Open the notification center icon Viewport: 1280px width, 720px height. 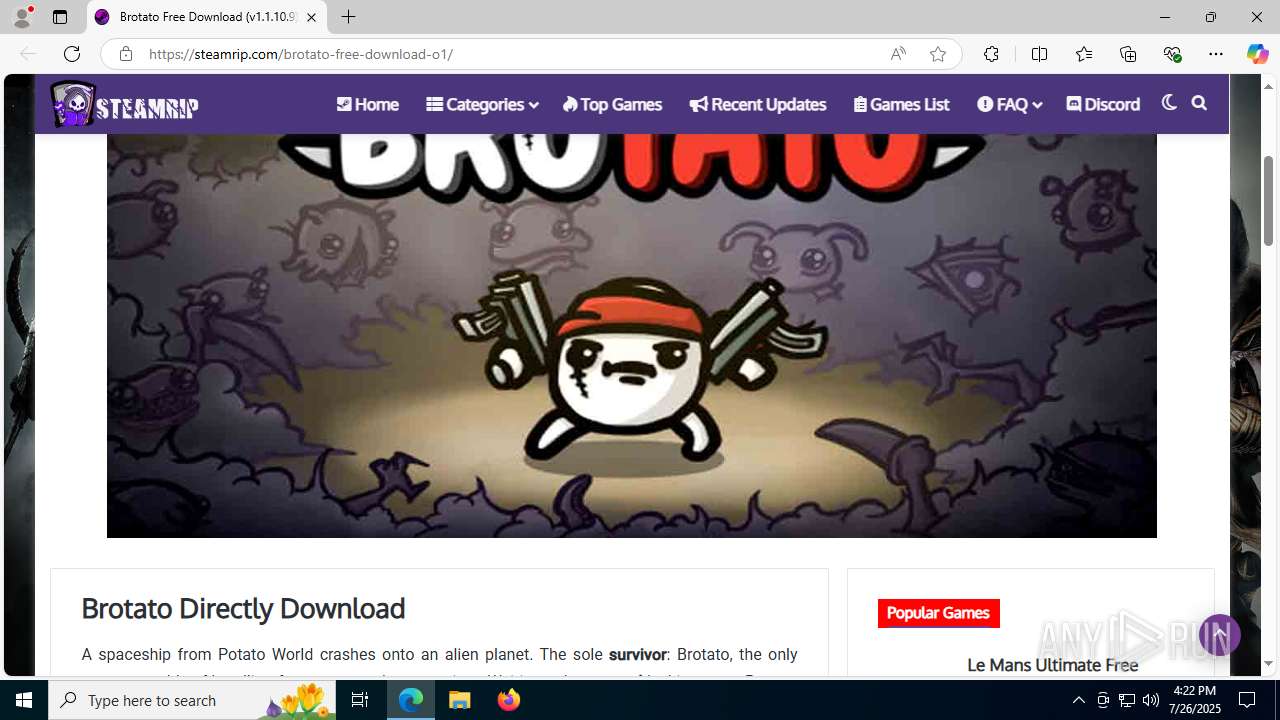pyautogui.click(x=1247, y=700)
